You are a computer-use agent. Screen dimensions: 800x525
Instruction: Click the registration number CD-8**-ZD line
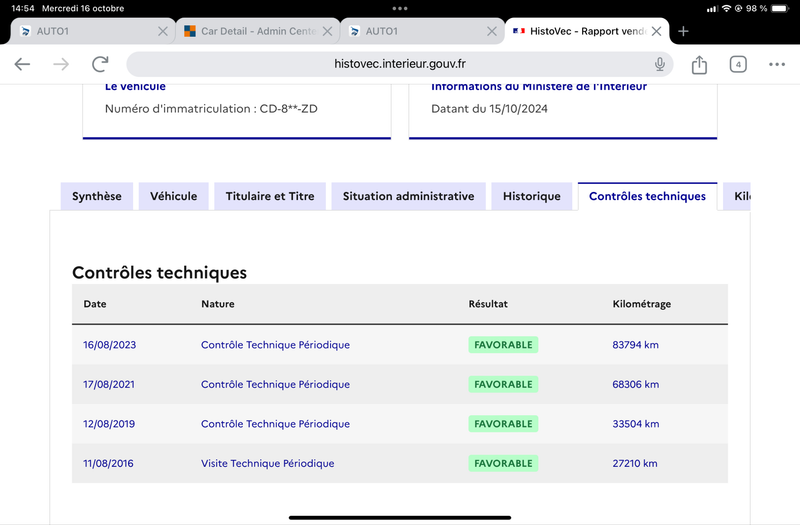[x=211, y=109]
